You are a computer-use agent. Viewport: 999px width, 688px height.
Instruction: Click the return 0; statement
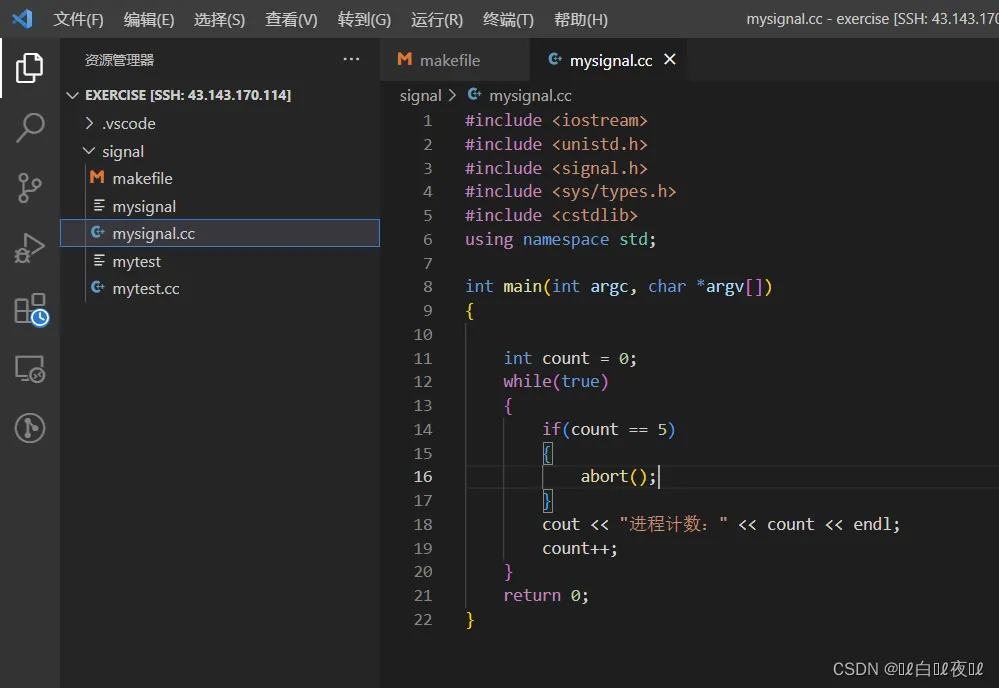pos(546,596)
